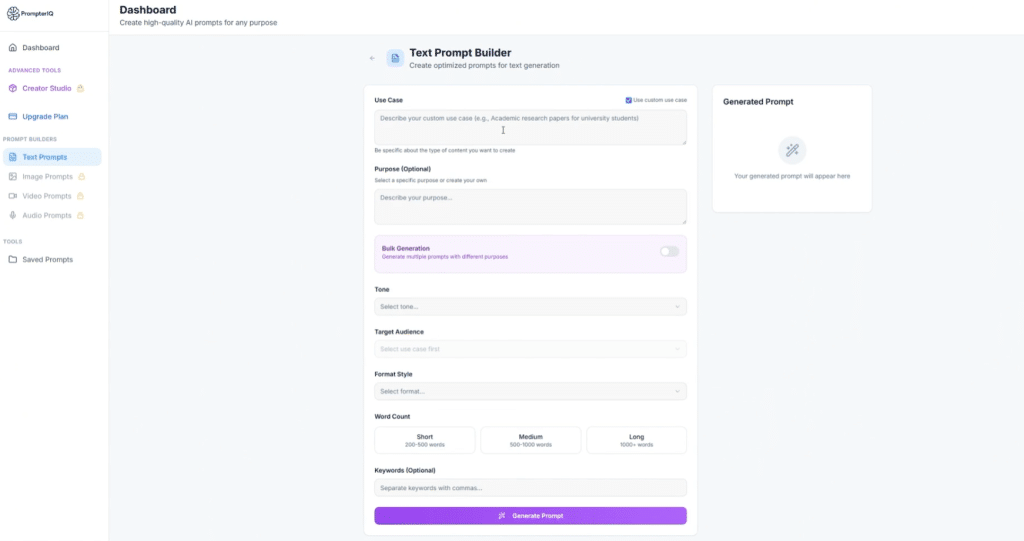Click the Video Prompts camera icon
Viewport: 1024px width, 541px height.
point(13,196)
